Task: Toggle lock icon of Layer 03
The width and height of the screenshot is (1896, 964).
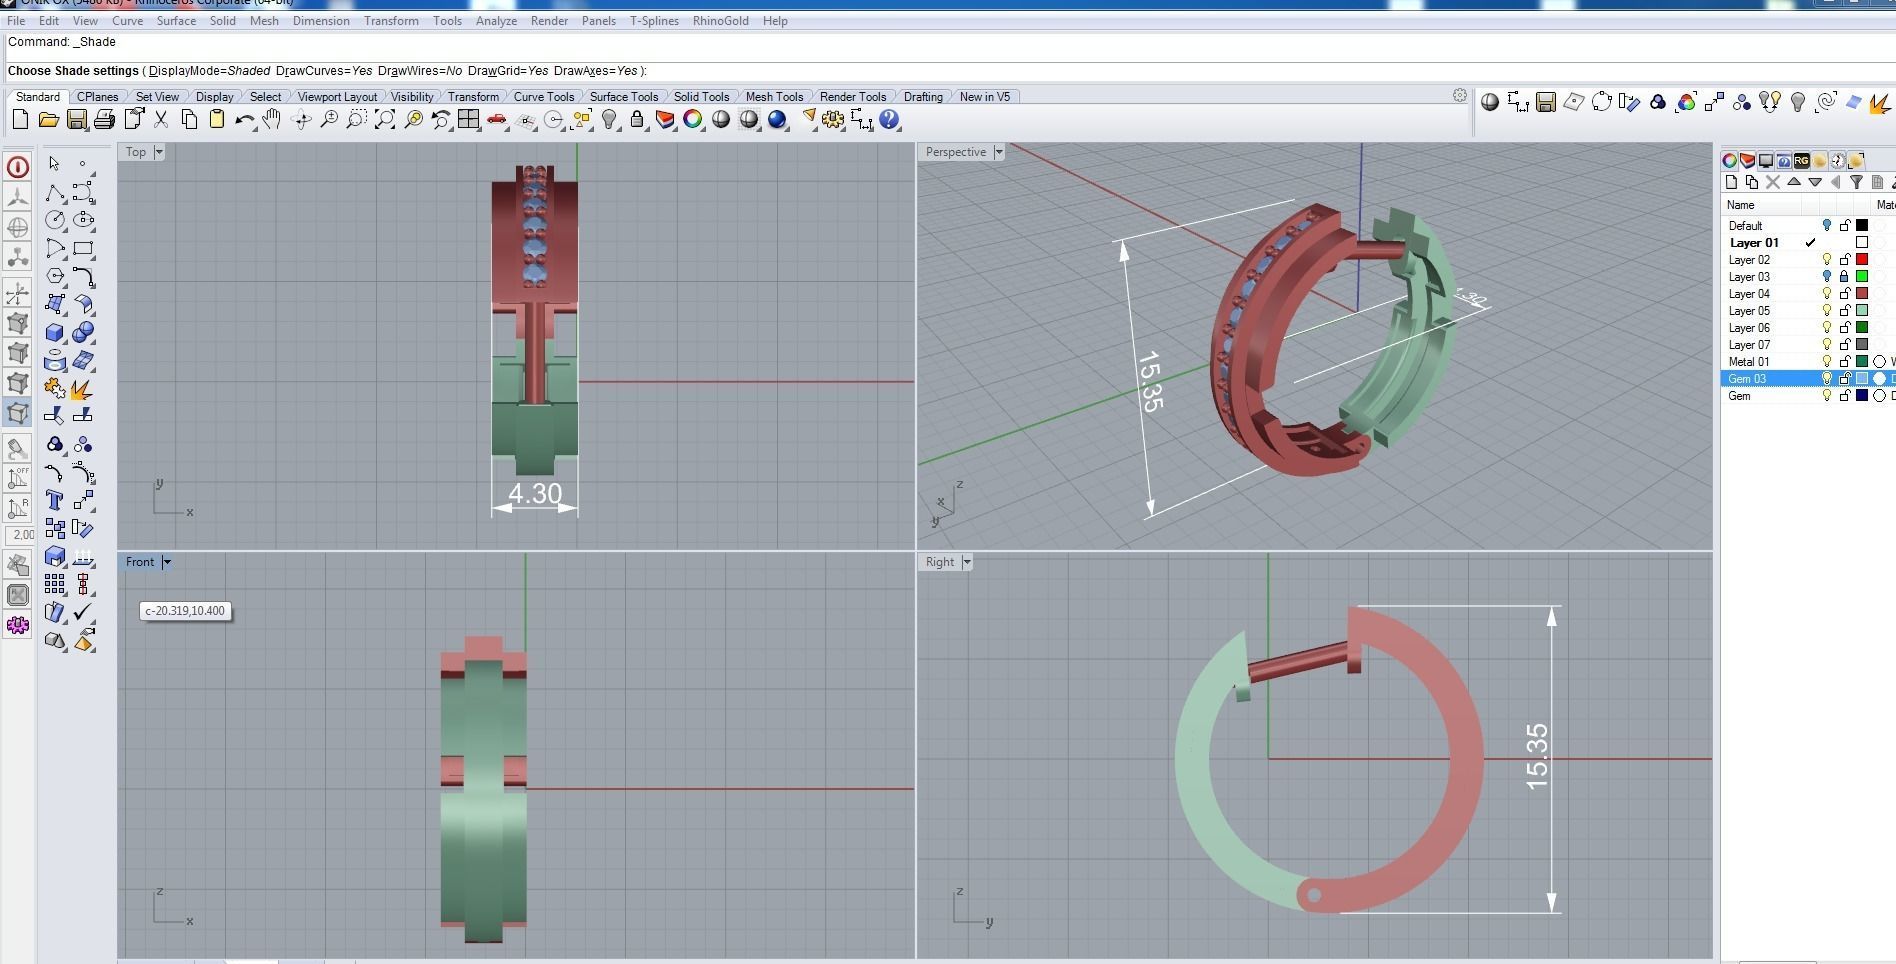Action: [x=1844, y=277]
